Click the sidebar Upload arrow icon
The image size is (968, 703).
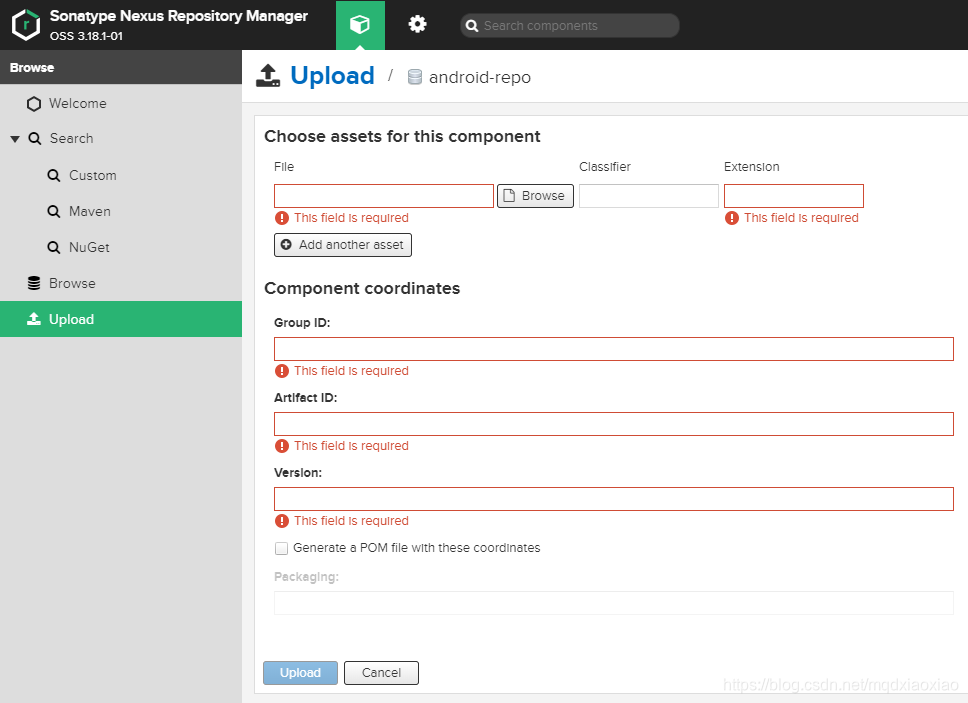click(34, 318)
